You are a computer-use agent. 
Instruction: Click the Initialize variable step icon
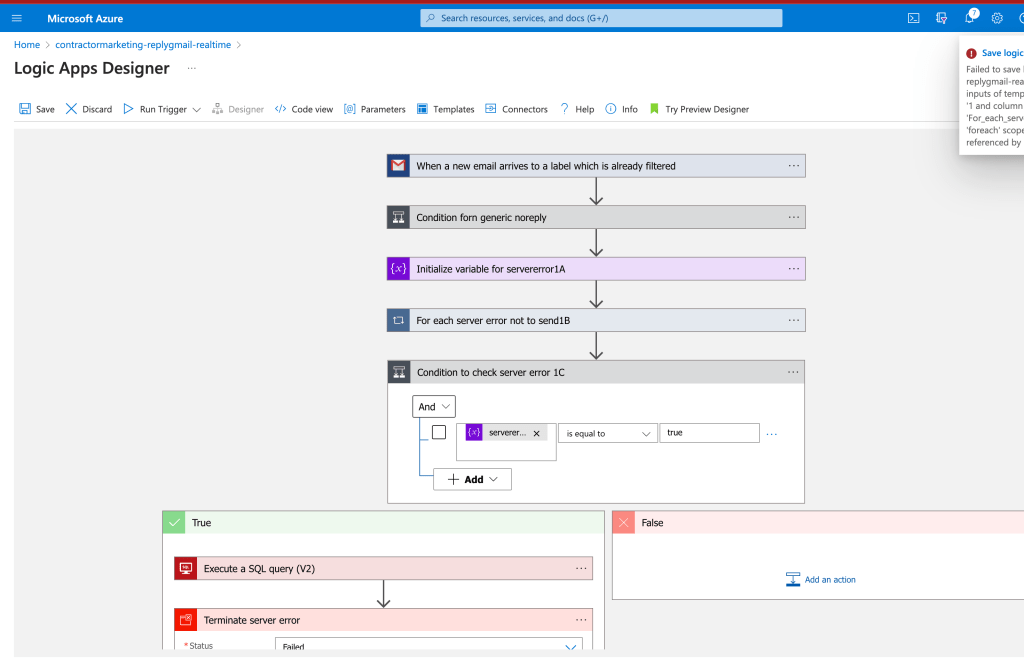coord(398,269)
